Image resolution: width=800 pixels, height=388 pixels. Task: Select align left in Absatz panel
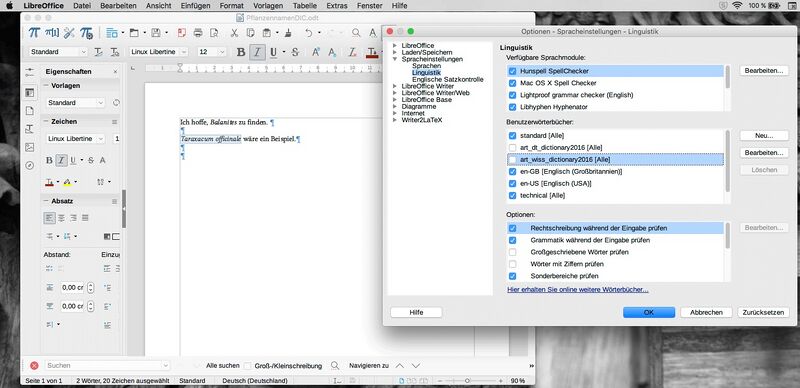(49, 218)
